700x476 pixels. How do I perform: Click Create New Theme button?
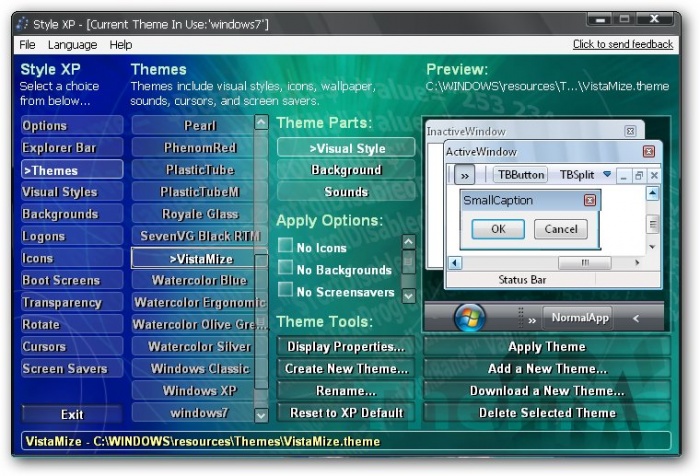click(x=346, y=368)
